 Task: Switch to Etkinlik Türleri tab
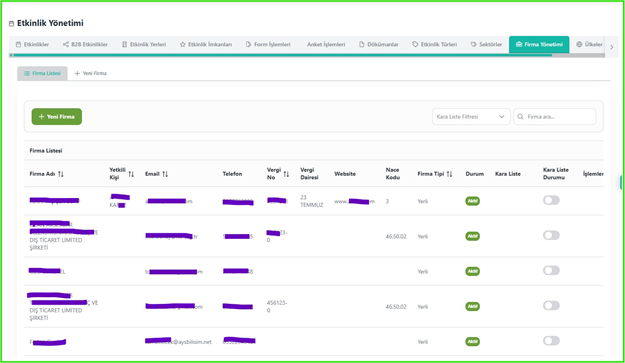[434, 44]
